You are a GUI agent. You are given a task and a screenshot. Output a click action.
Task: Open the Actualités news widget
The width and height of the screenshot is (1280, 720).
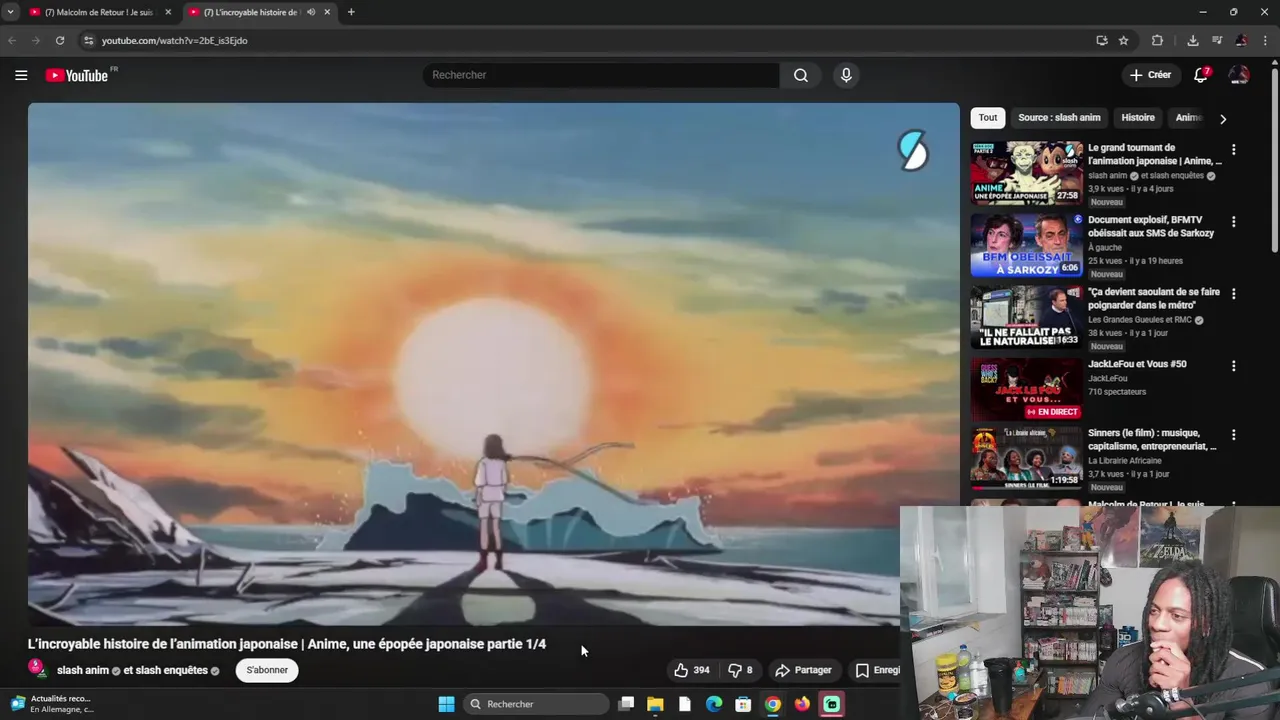tap(52, 704)
